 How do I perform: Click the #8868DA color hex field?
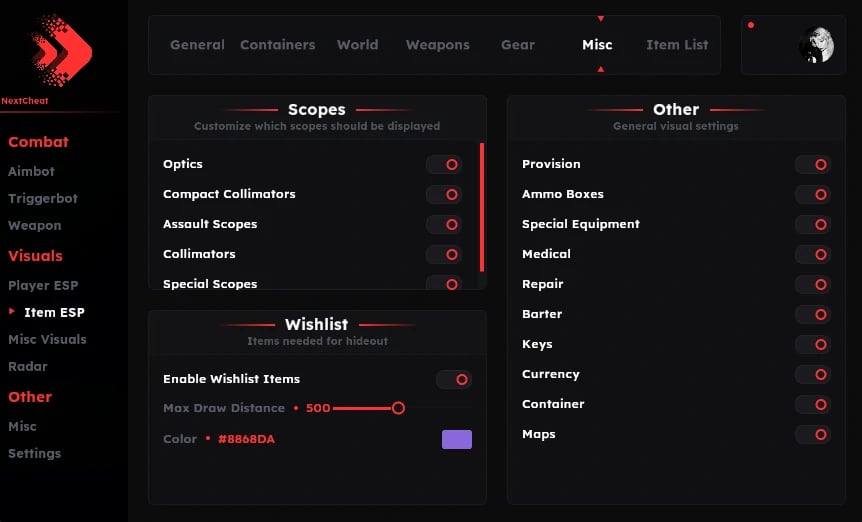[x=246, y=439]
